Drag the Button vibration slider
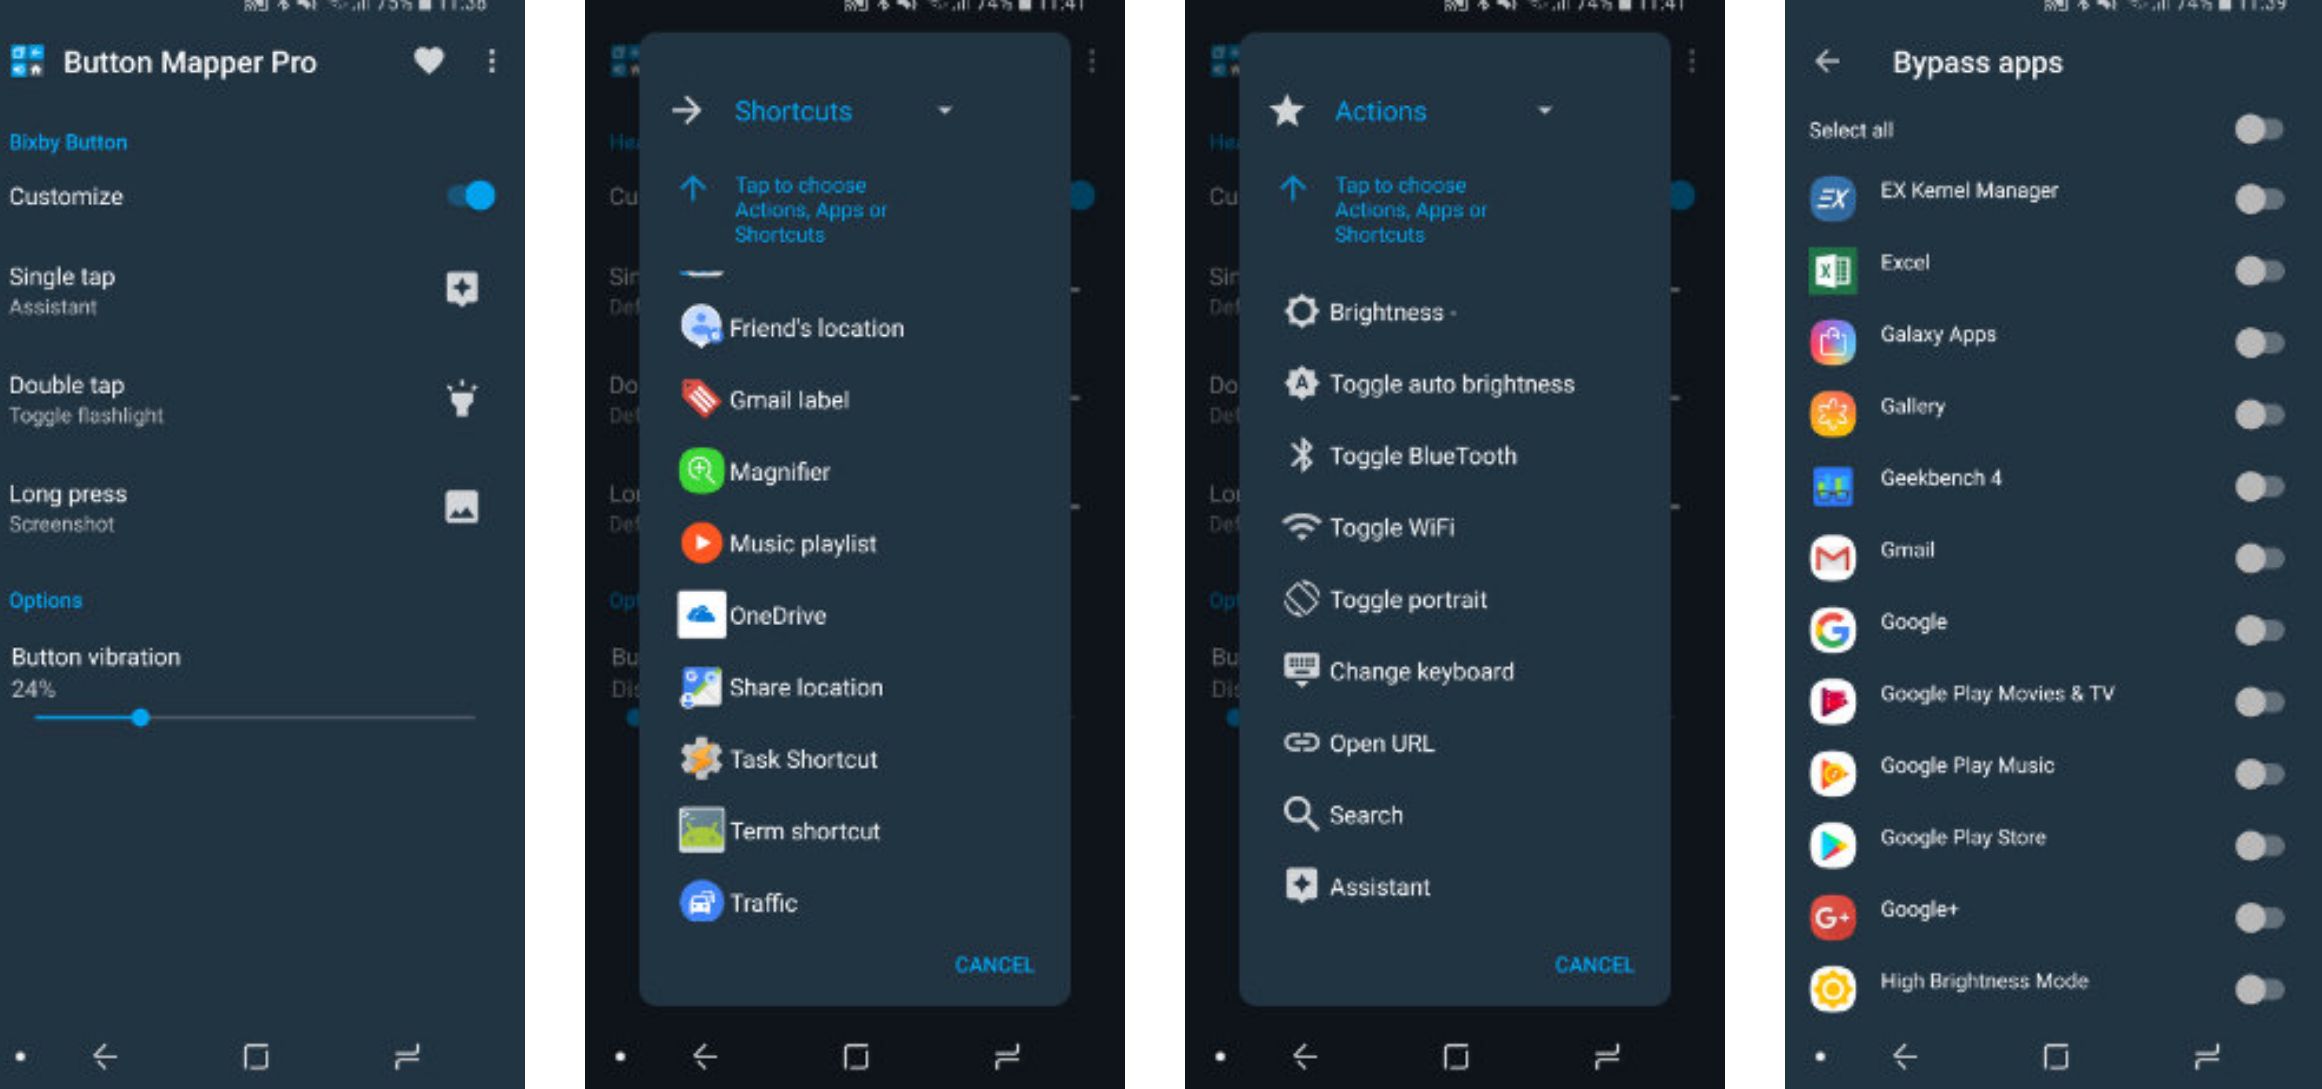Image resolution: width=2322 pixels, height=1089 pixels. click(138, 719)
